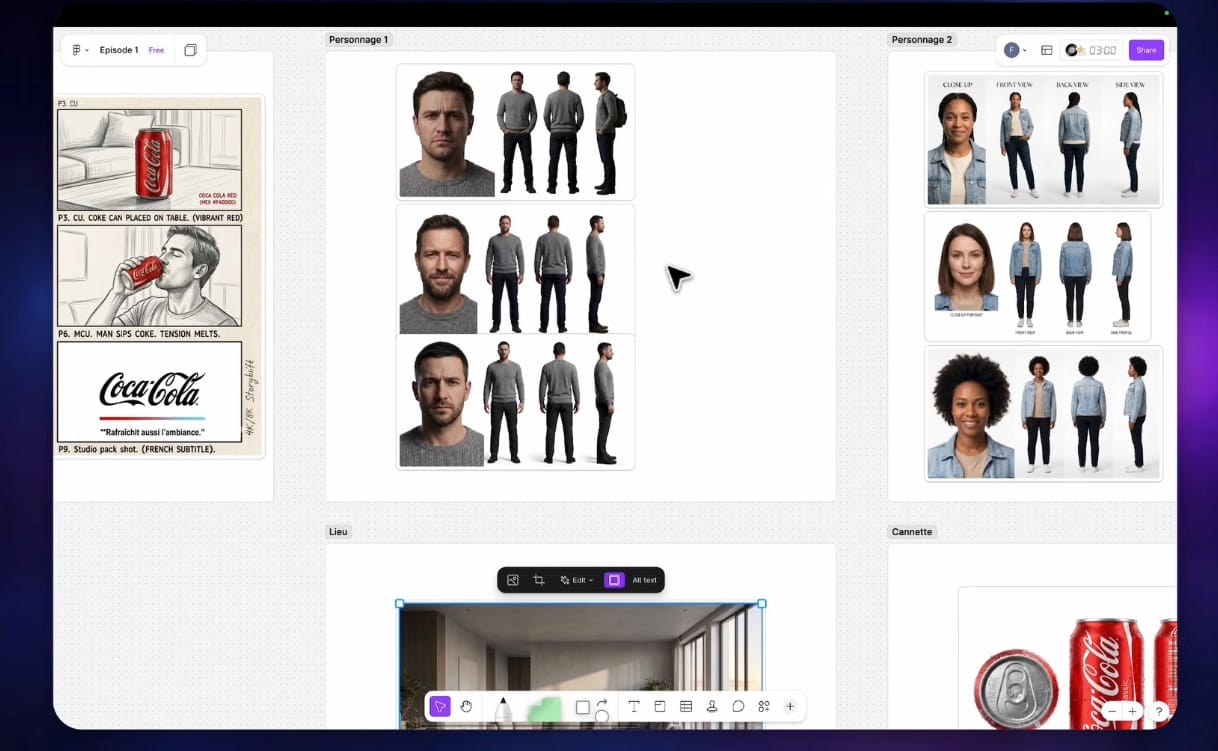This screenshot has width=1218, height=751.
Task: Zoom in with plus button
Action: pyautogui.click(x=1132, y=711)
